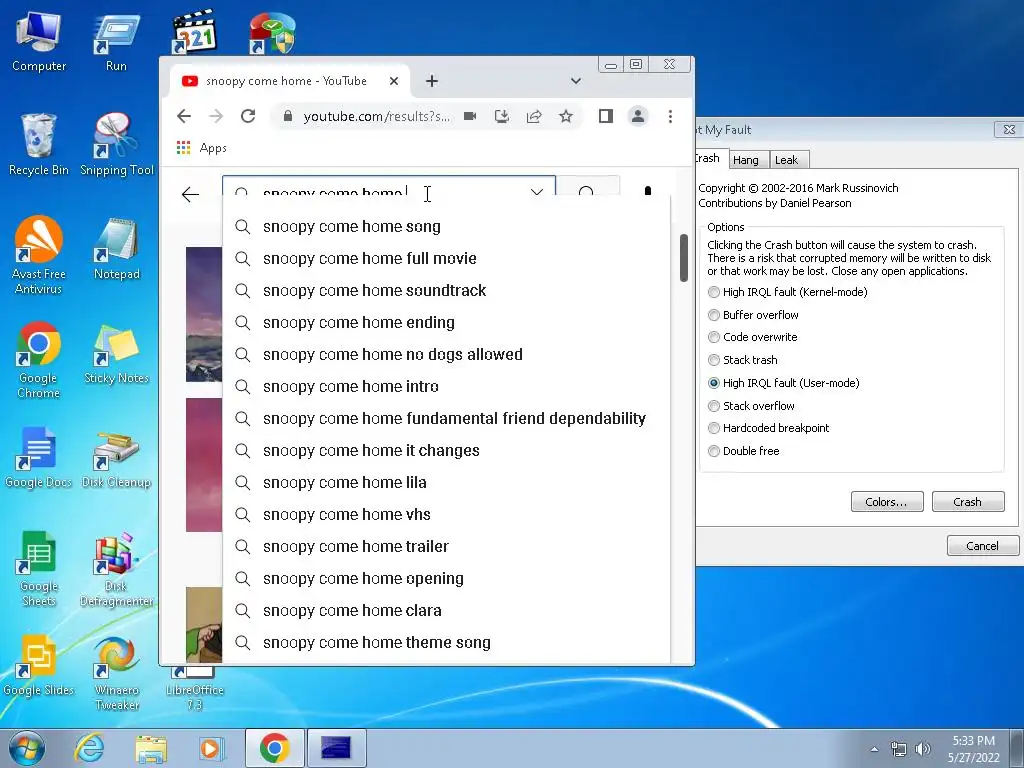
Task: Open the Windows Start button
Action: coord(26,748)
